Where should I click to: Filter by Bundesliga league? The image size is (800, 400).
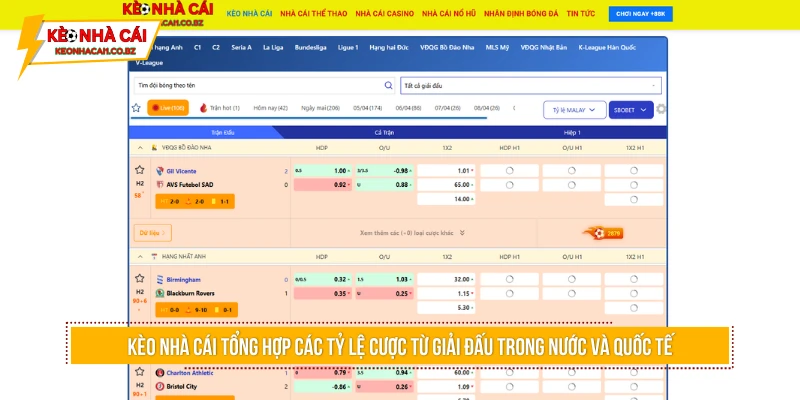click(310, 47)
